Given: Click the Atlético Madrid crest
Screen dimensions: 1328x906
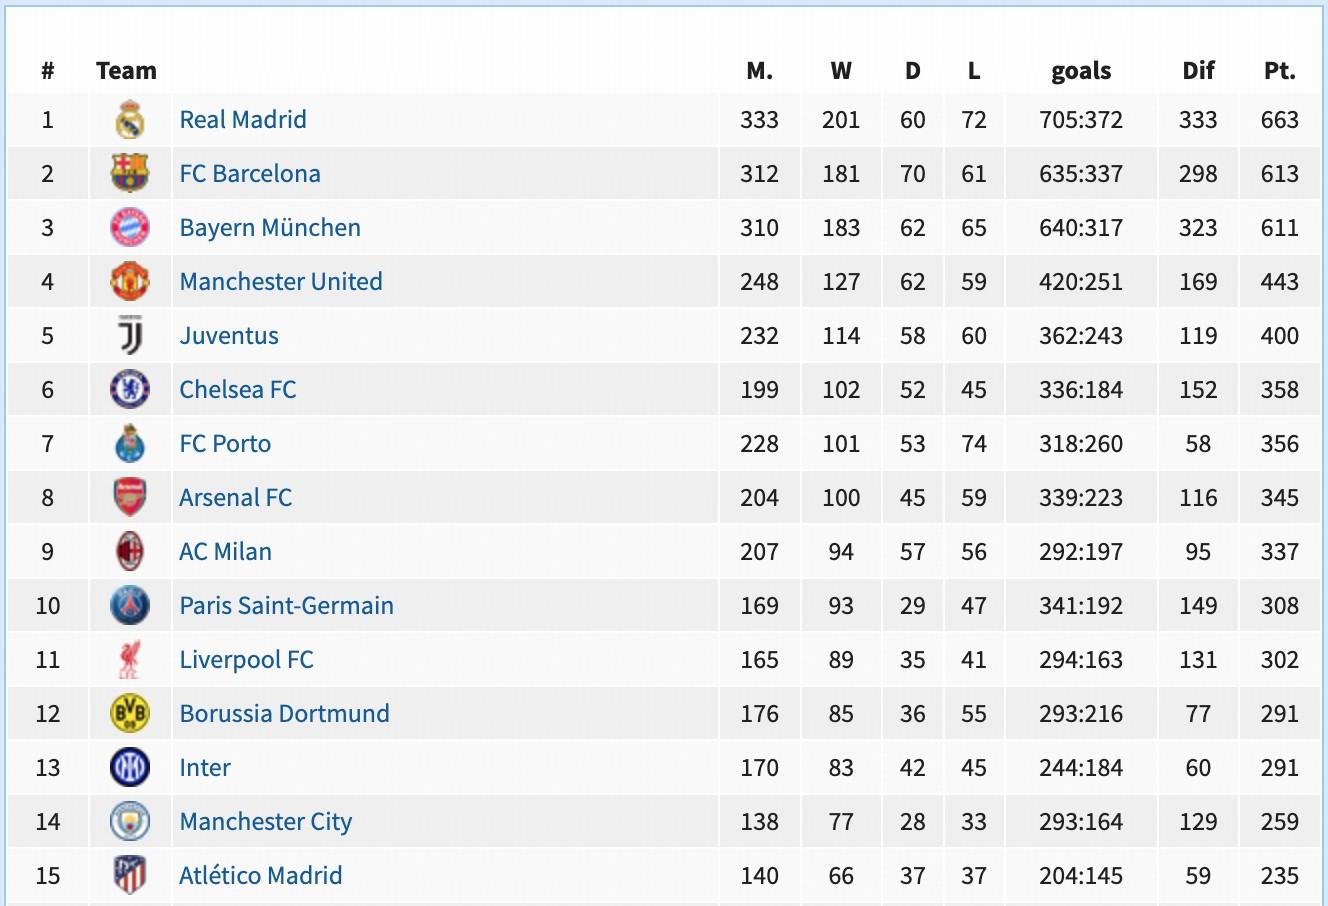Looking at the screenshot, I should [130, 876].
